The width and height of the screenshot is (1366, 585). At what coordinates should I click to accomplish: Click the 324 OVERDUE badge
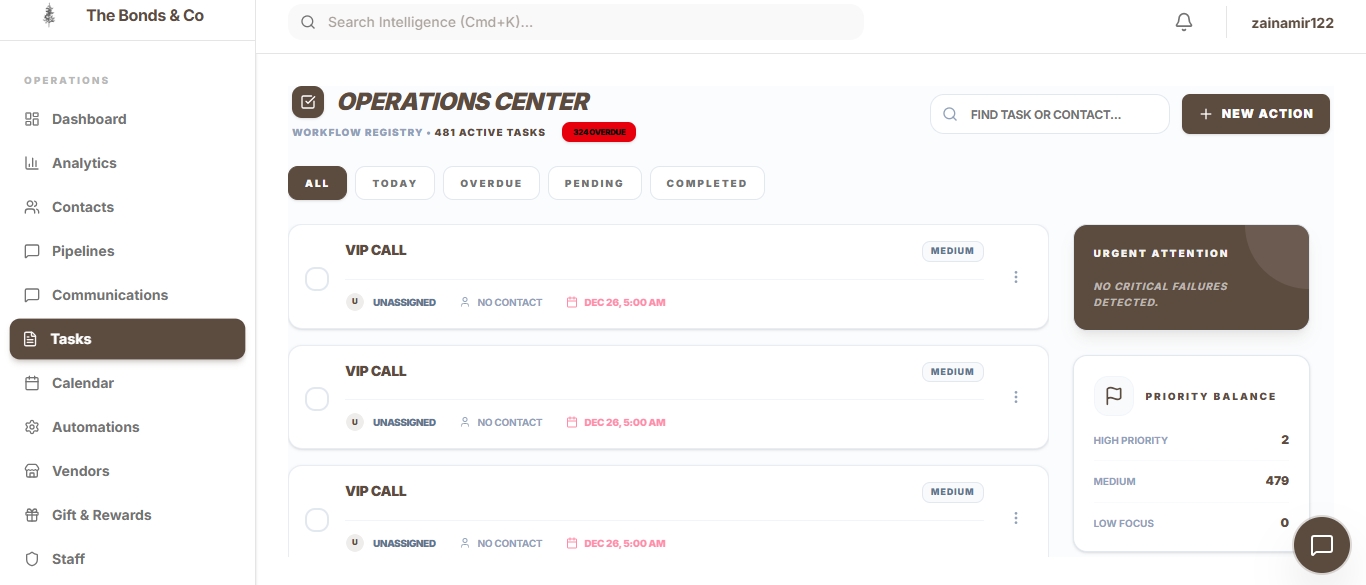[x=599, y=131]
